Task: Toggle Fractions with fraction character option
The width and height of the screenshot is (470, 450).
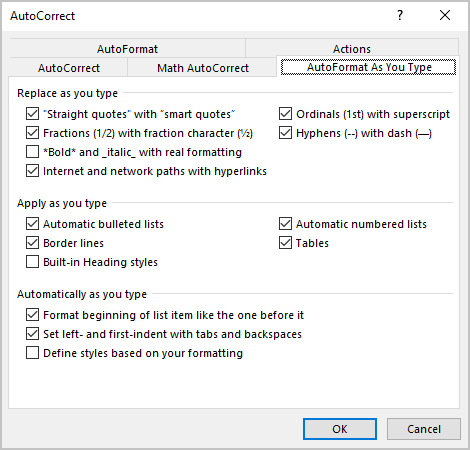Action: tap(32, 133)
